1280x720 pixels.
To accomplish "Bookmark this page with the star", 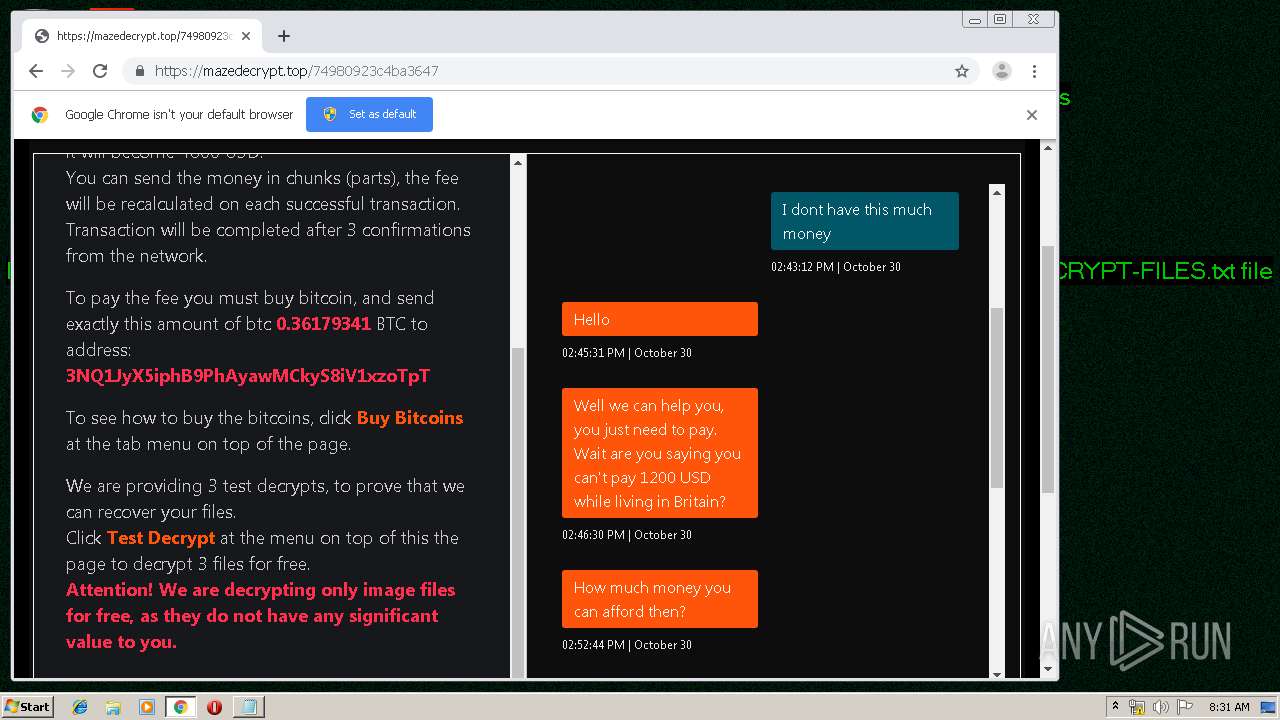I will click(962, 71).
